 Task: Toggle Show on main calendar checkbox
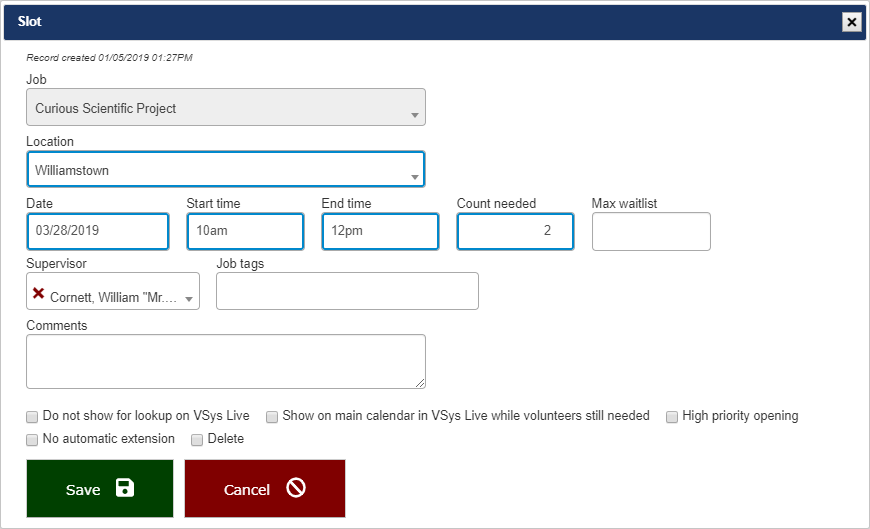[272, 416]
